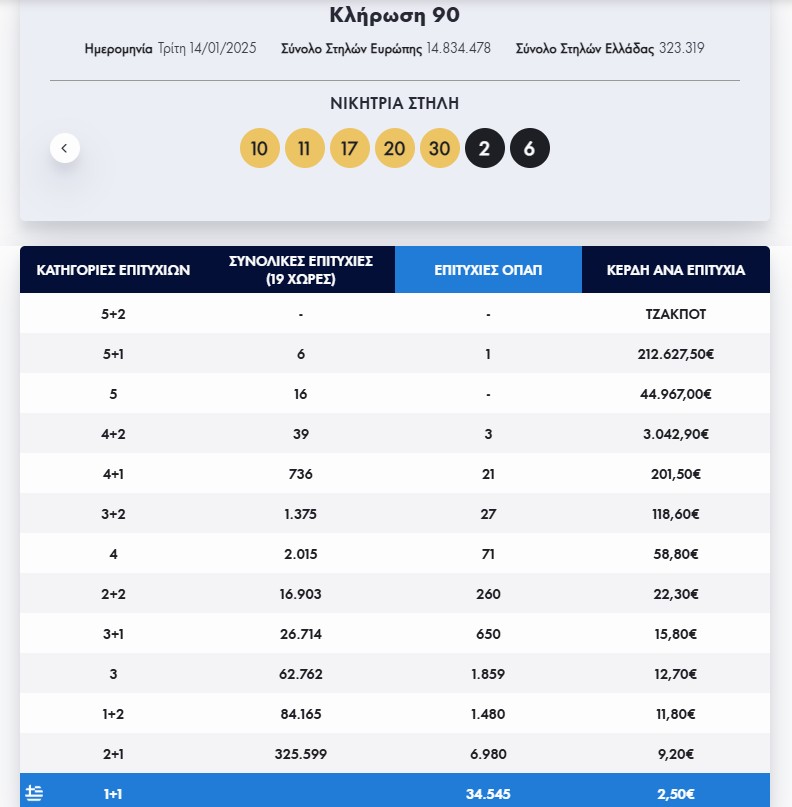
Task: Click the Κλήρωση 90 title
Action: [x=394, y=16]
